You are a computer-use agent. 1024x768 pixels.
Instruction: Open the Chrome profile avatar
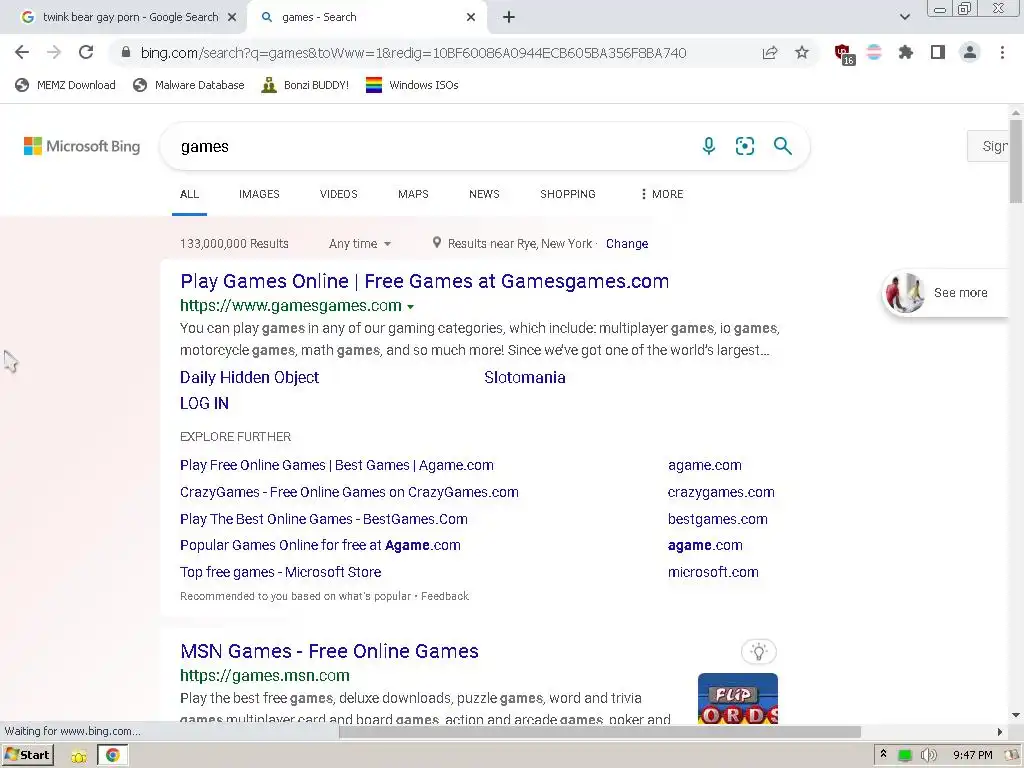coord(970,52)
